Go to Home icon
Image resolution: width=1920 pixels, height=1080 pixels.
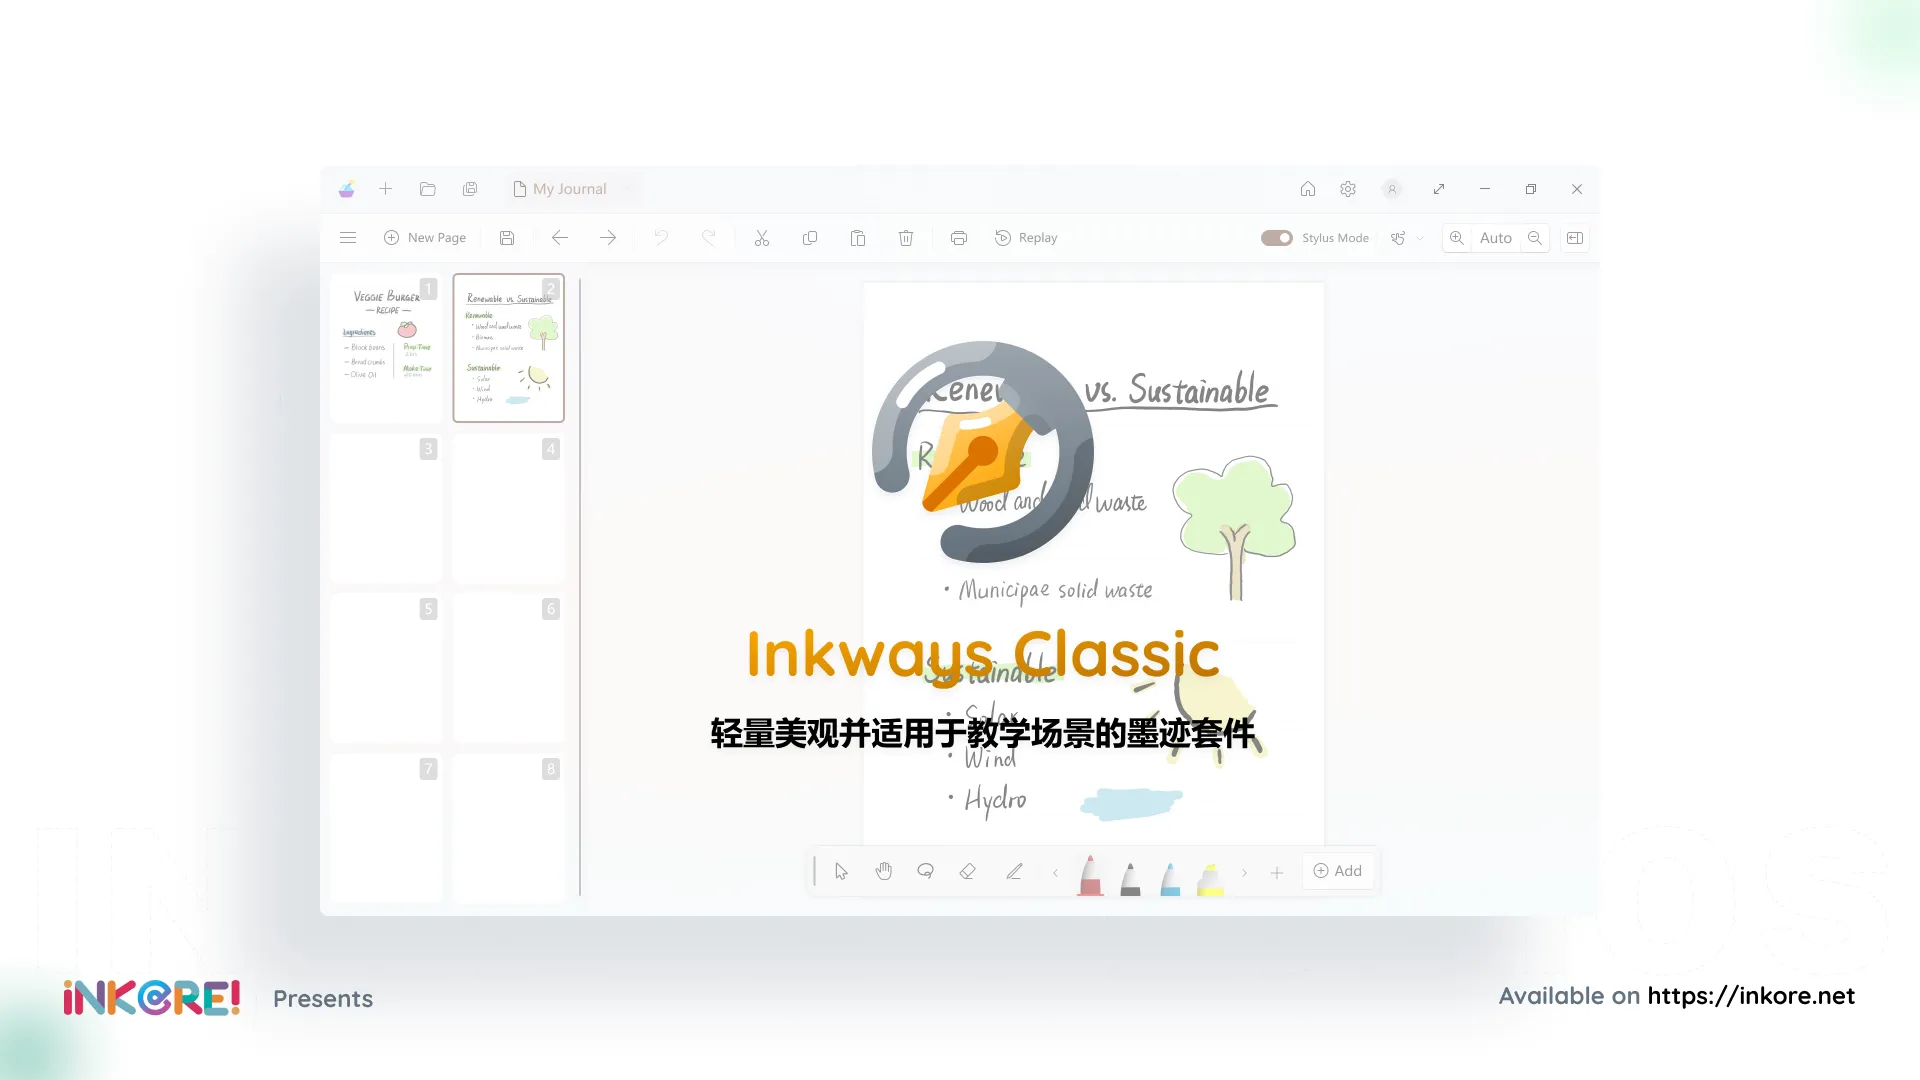pos(1308,189)
